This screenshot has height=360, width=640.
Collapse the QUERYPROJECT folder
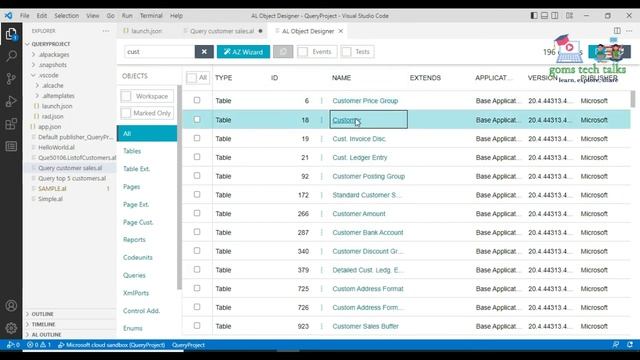click(27, 44)
